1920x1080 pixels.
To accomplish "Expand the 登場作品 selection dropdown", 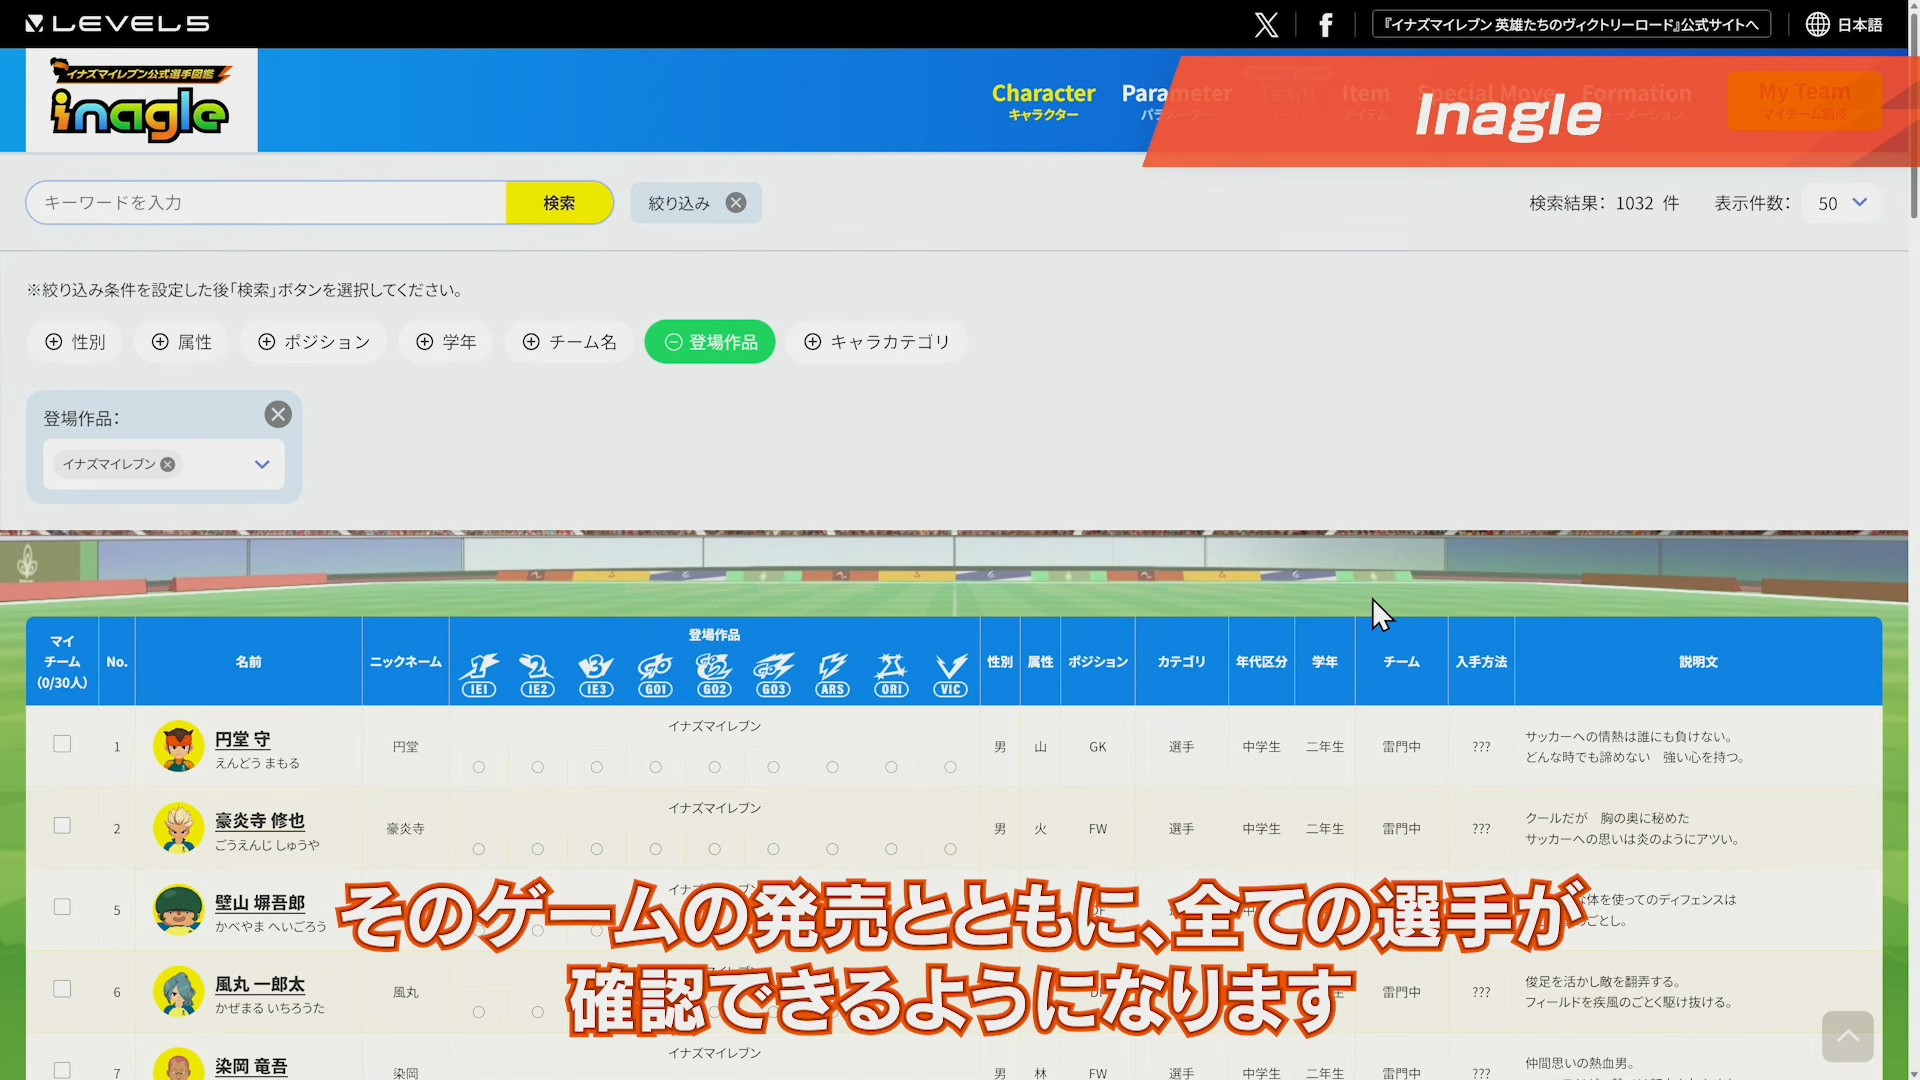I will coord(262,465).
